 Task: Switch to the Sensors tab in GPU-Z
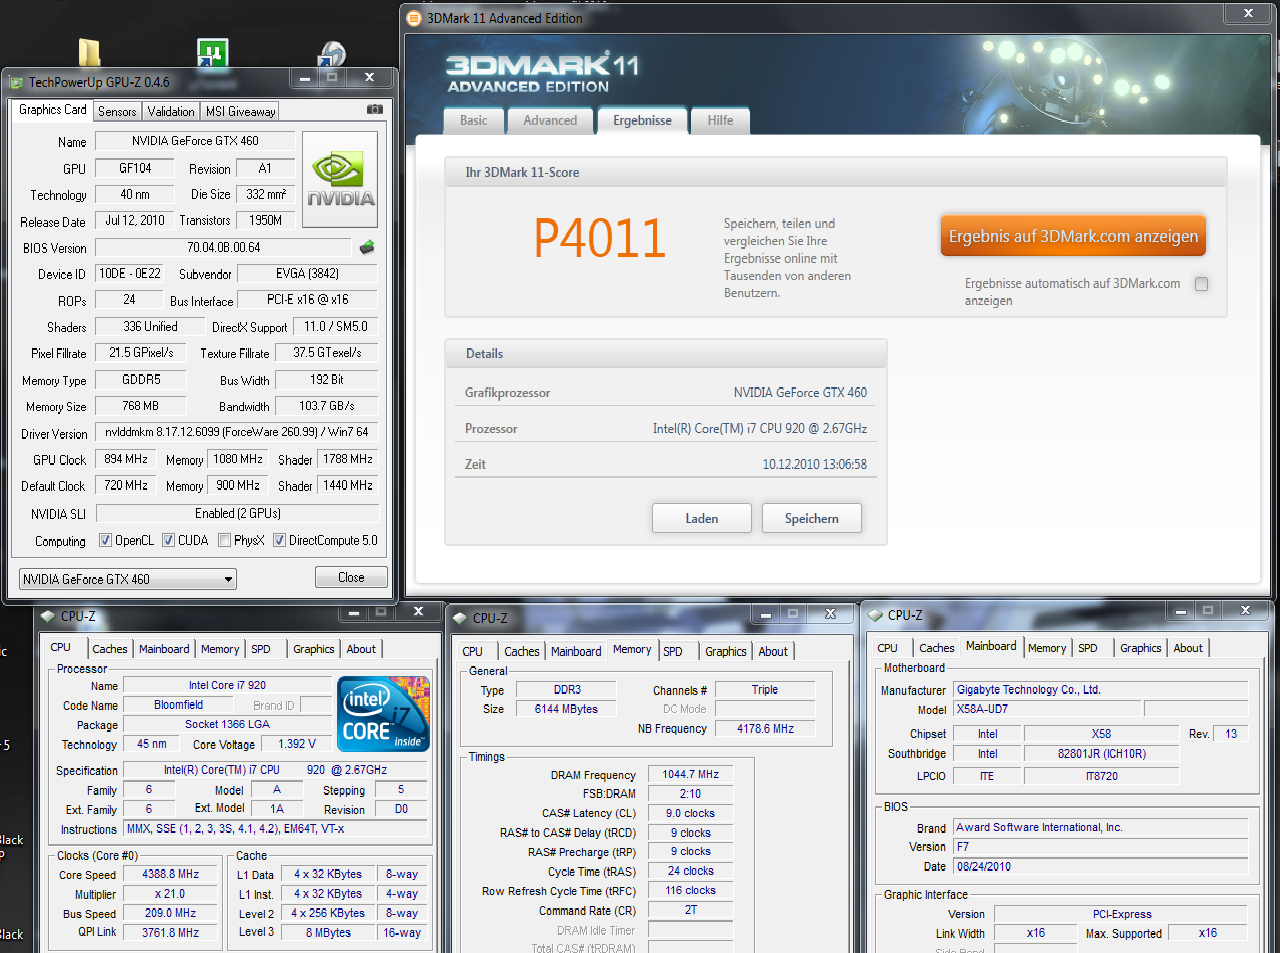pos(117,111)
